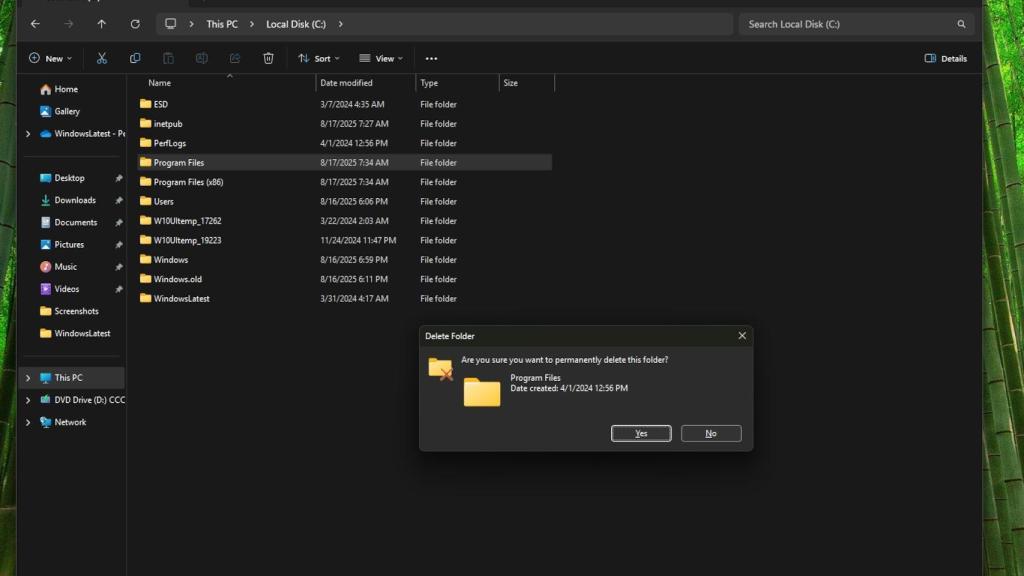This screenshot has width=1024, height=576.
Task: Expand the This PC tree entry
Action: (28, 378)
